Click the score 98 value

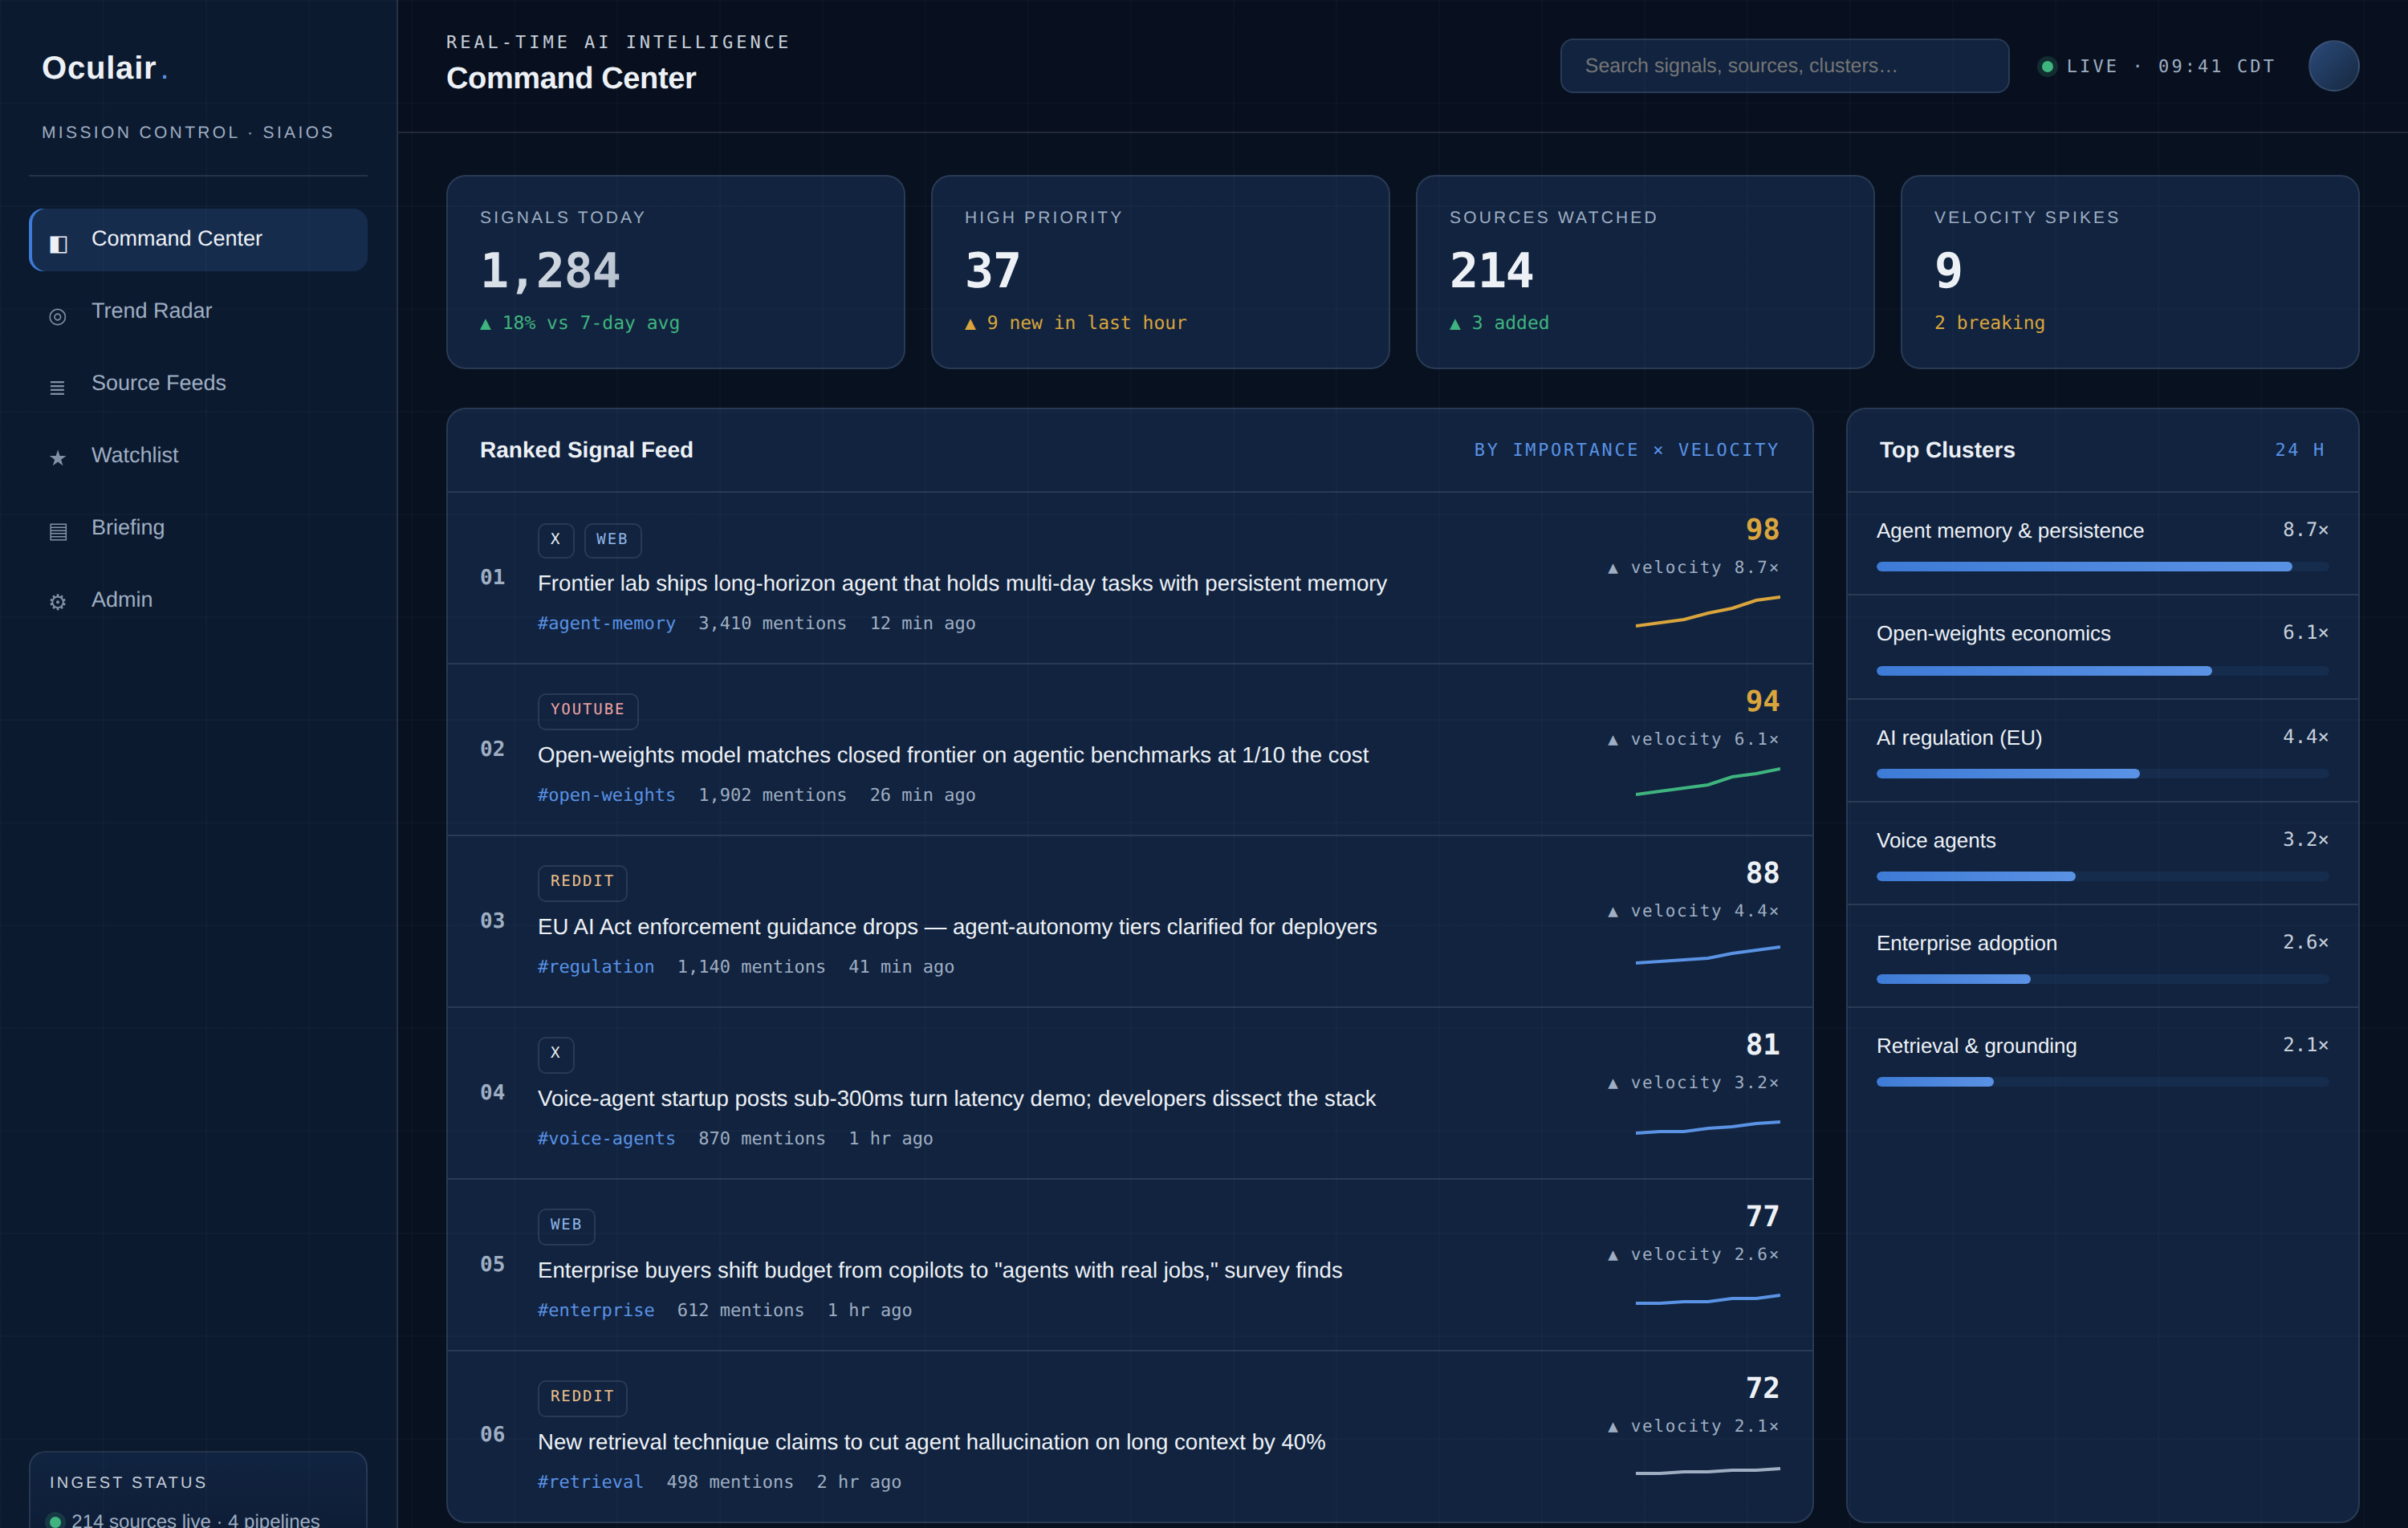click(1762, 530)
